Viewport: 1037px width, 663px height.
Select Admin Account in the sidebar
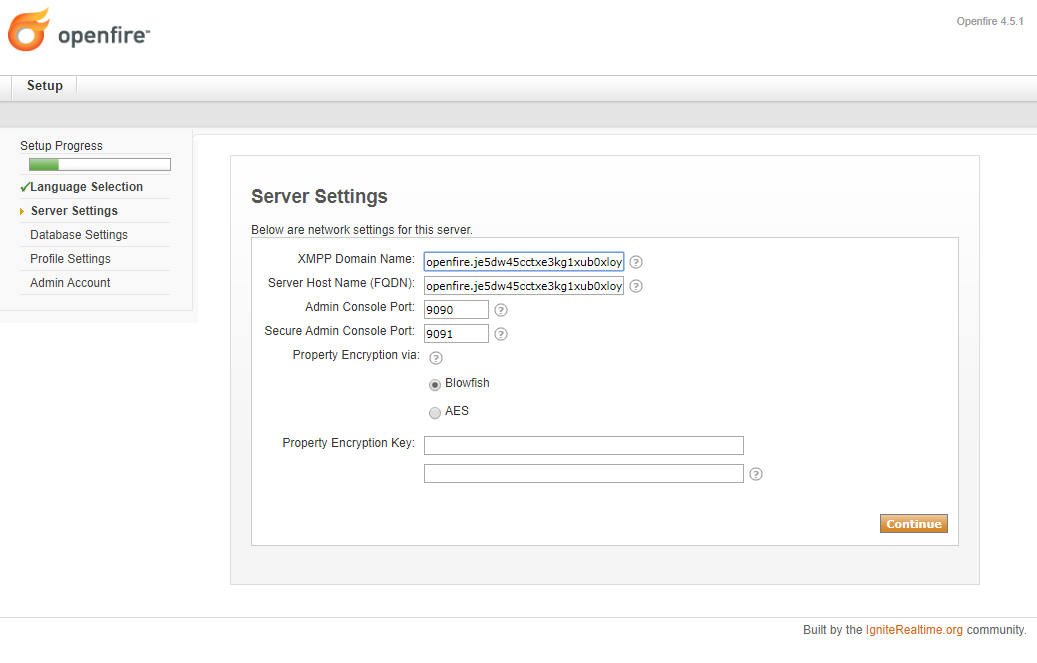pyautogui.click(x=70, y=282)
